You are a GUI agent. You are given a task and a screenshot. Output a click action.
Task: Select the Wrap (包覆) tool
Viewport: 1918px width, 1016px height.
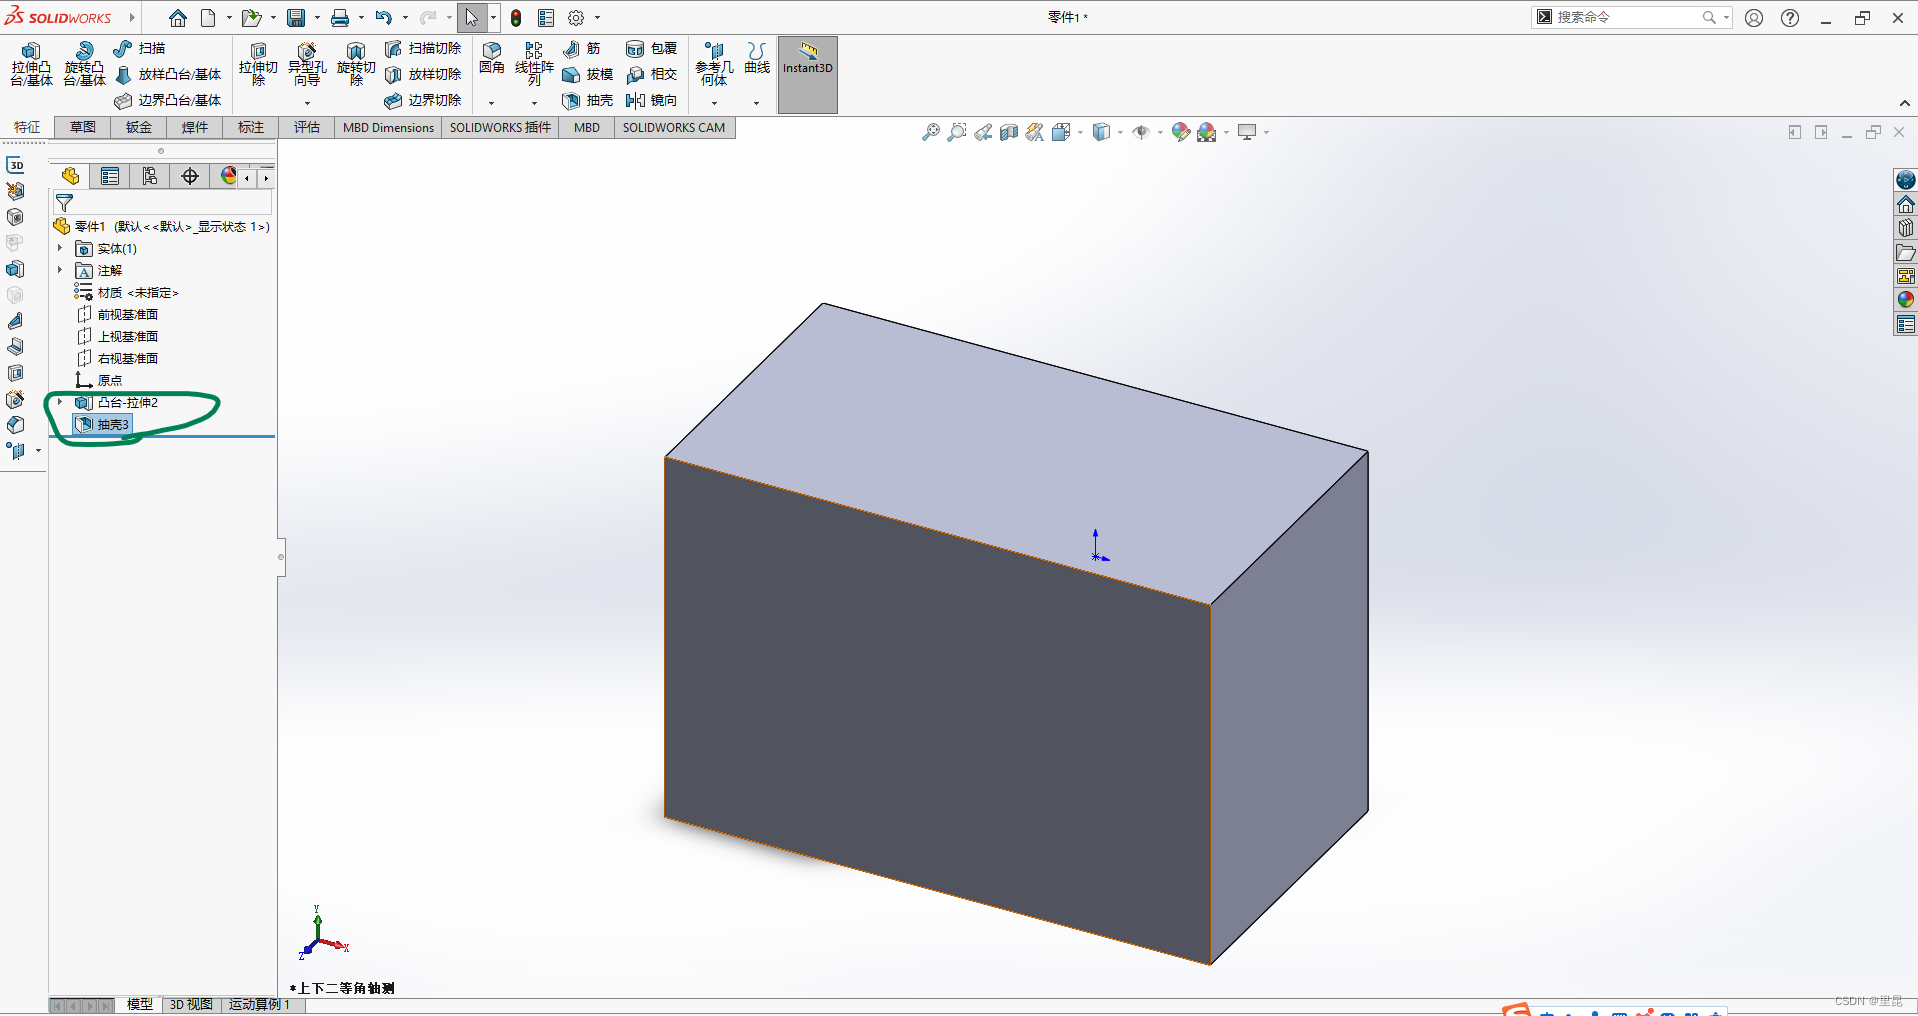click(x=652, y=48)
